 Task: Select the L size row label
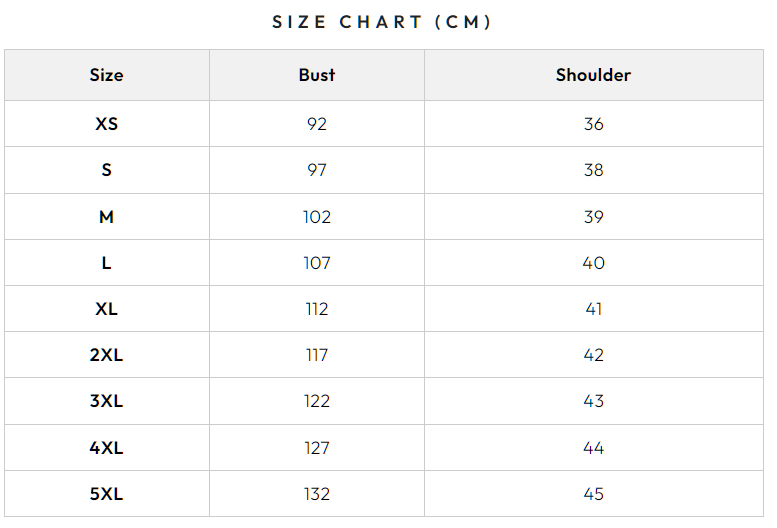coord(106,263)
